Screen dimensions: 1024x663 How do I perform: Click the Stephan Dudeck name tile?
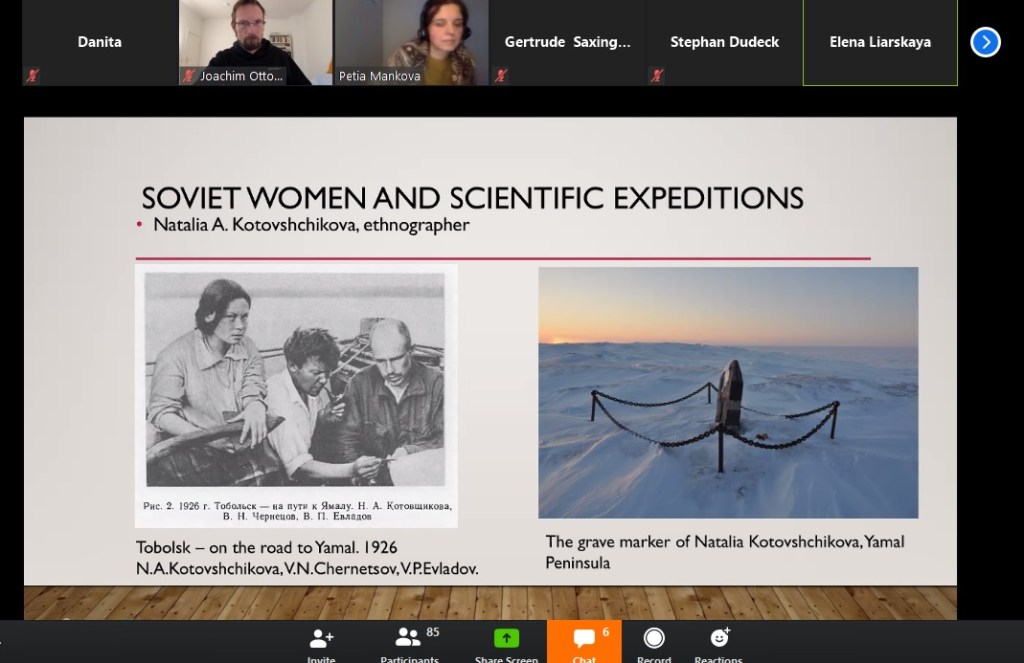tap(724, 42)
